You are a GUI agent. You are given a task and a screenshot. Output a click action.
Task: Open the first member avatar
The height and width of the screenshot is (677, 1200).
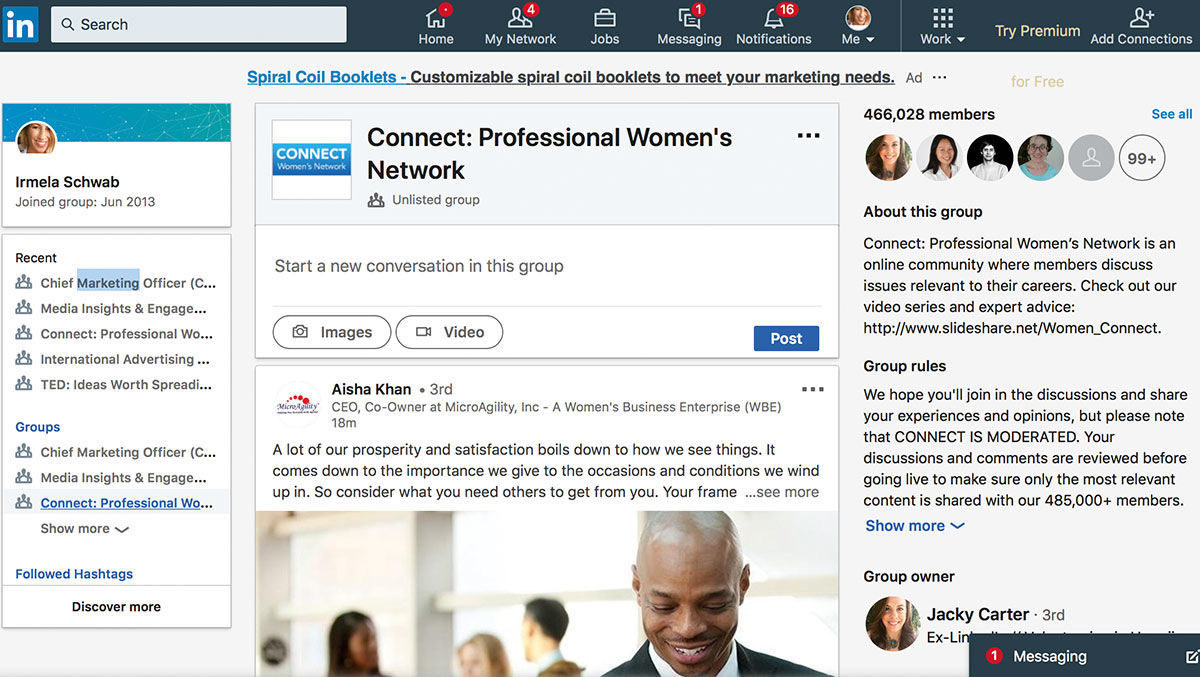pos(888,158)
